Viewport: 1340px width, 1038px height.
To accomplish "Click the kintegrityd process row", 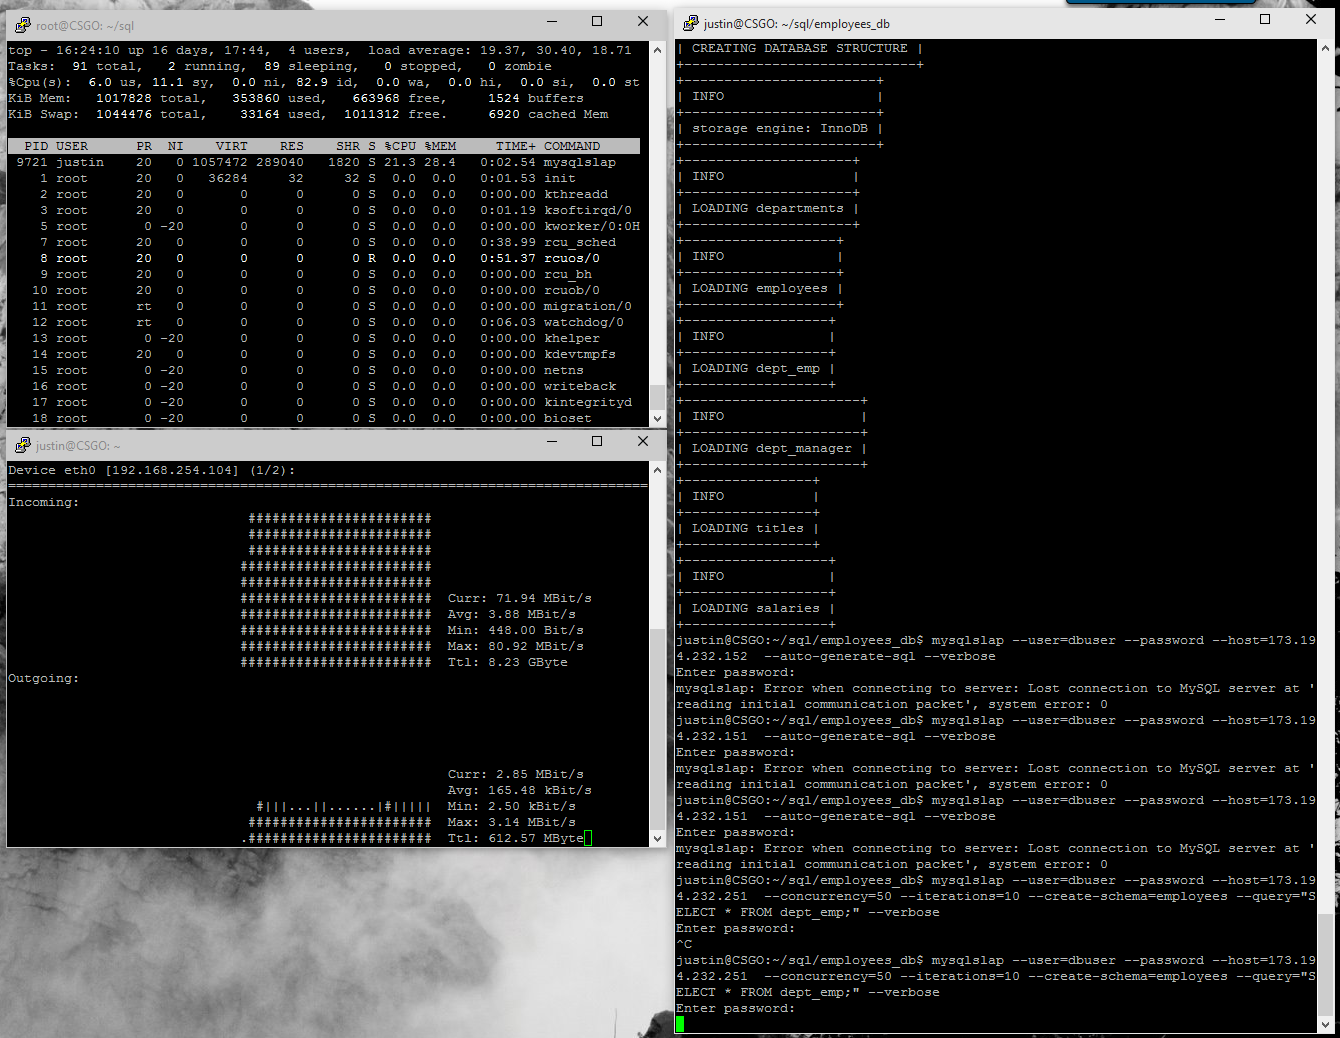I will click(x=324, y=402).
